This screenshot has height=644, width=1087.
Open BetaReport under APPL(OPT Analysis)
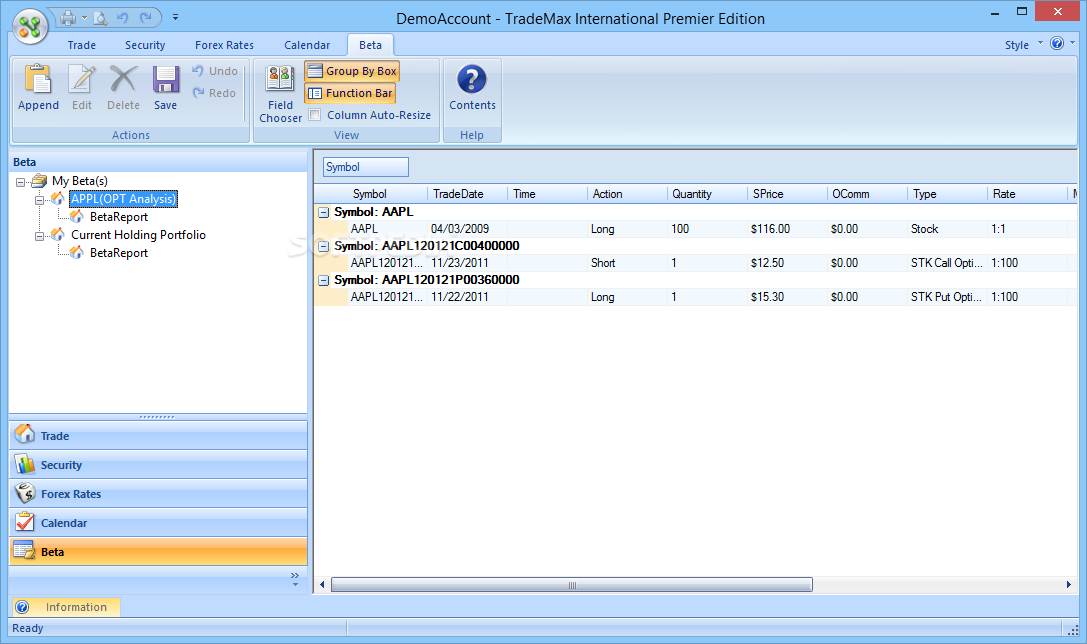pos(119,217)
